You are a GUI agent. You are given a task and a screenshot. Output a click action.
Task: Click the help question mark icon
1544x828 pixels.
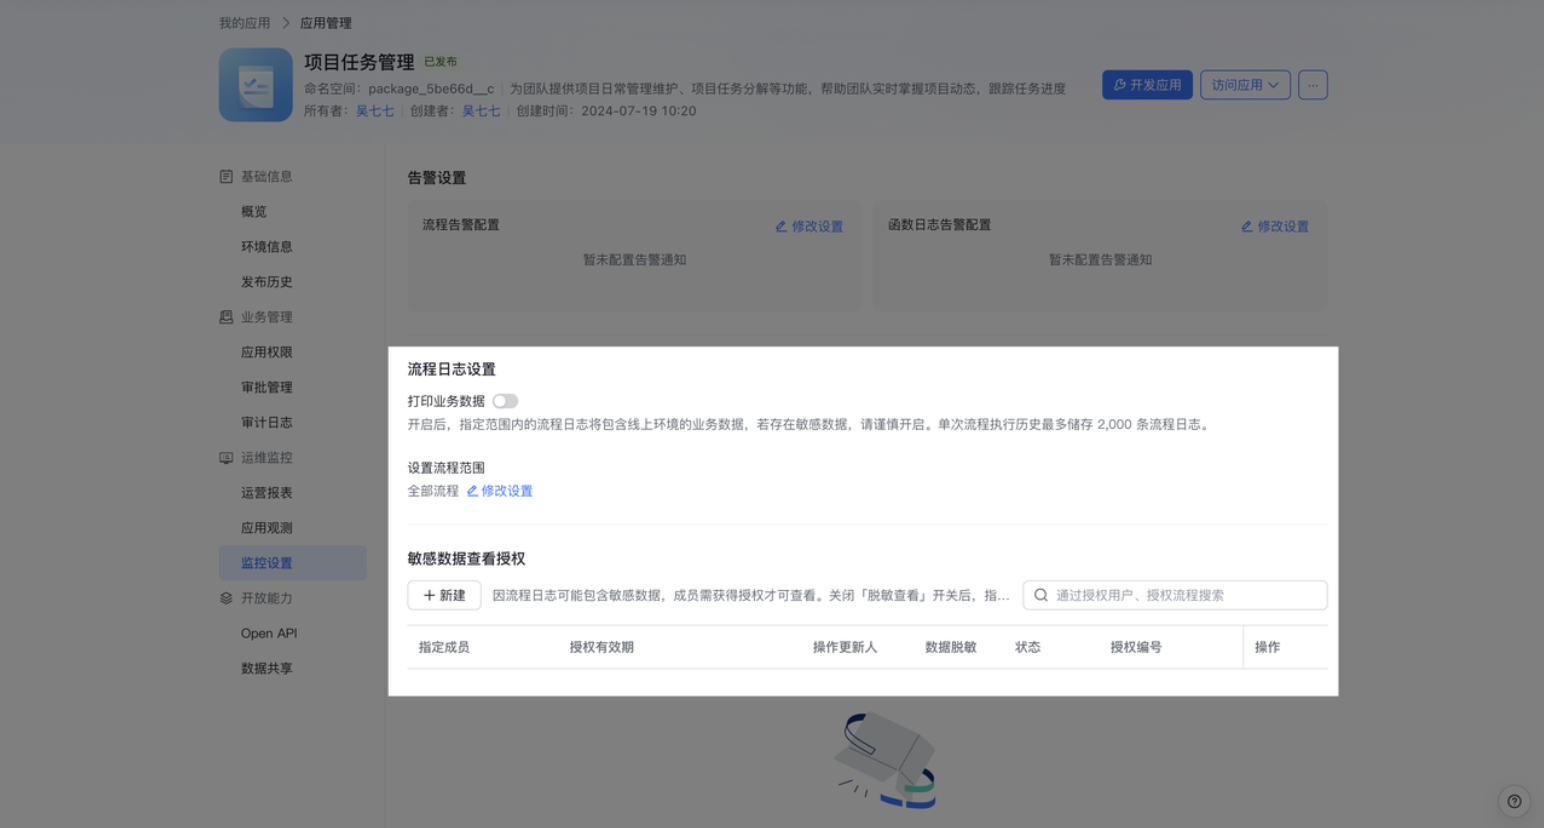coord(1514,801)
